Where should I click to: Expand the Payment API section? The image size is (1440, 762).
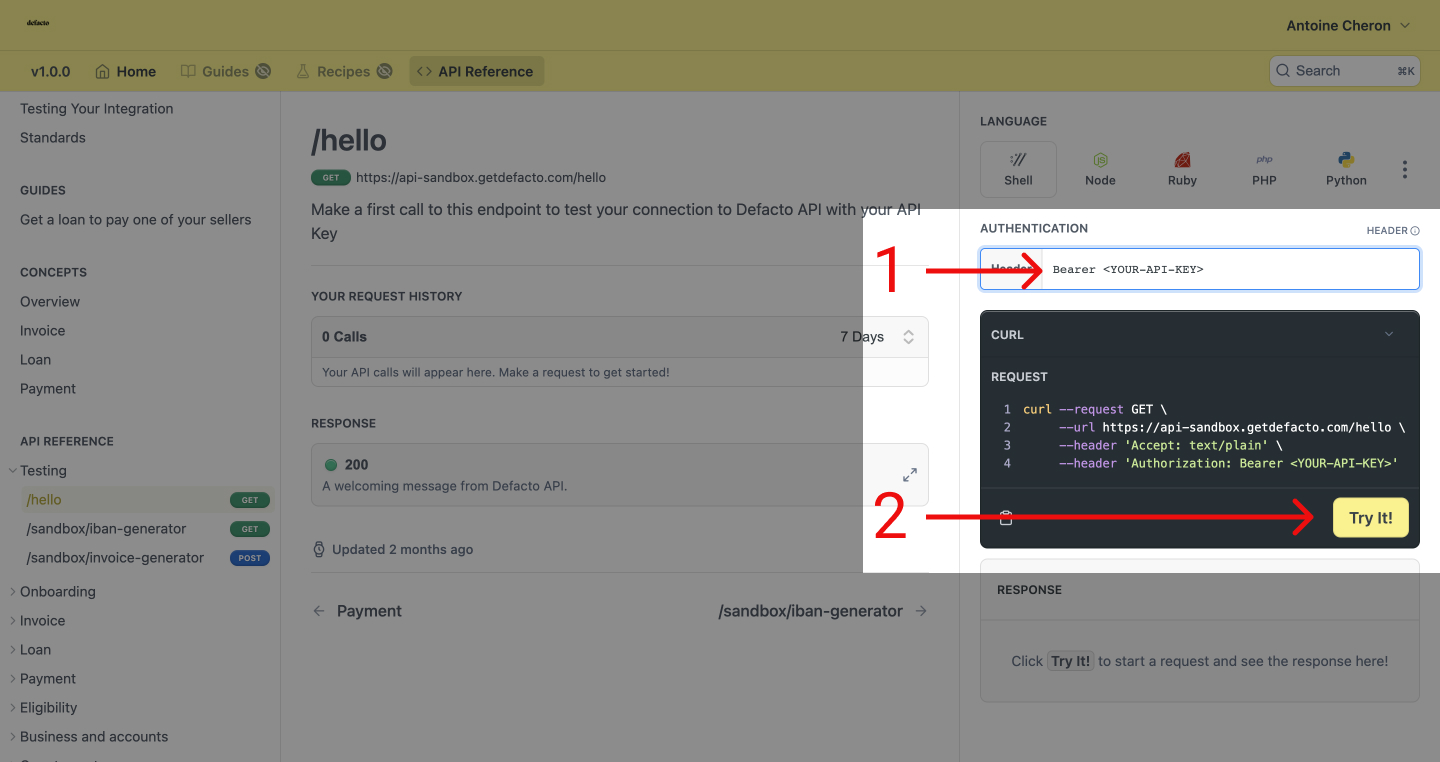point(42,678)
